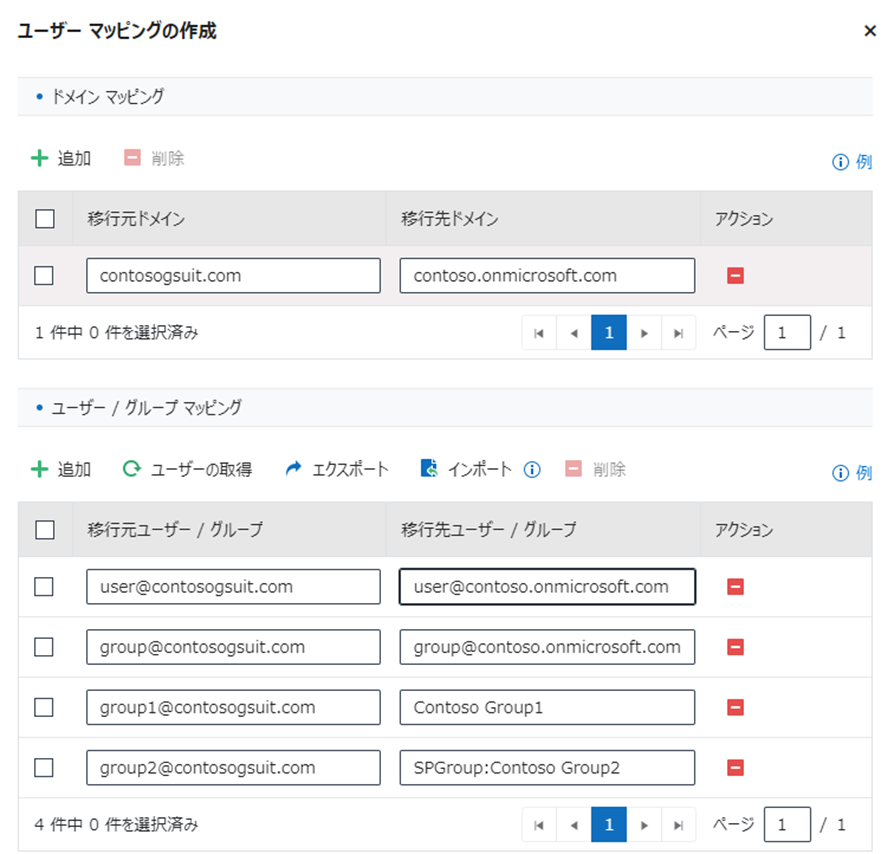The image size is (894, 854).
Task: Go to last page in user/group mapping pager
Action: (678, 825)
